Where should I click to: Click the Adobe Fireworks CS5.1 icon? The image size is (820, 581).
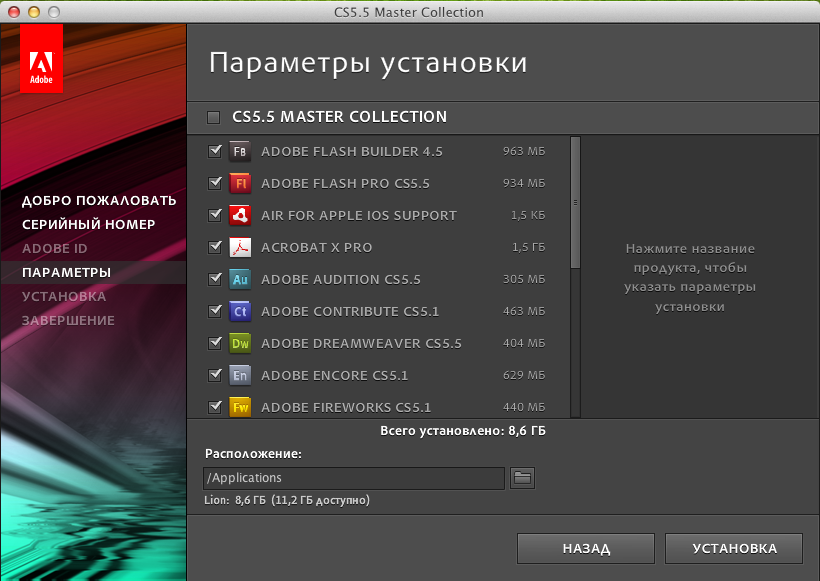pyautogui.click(x=239, y=407)
